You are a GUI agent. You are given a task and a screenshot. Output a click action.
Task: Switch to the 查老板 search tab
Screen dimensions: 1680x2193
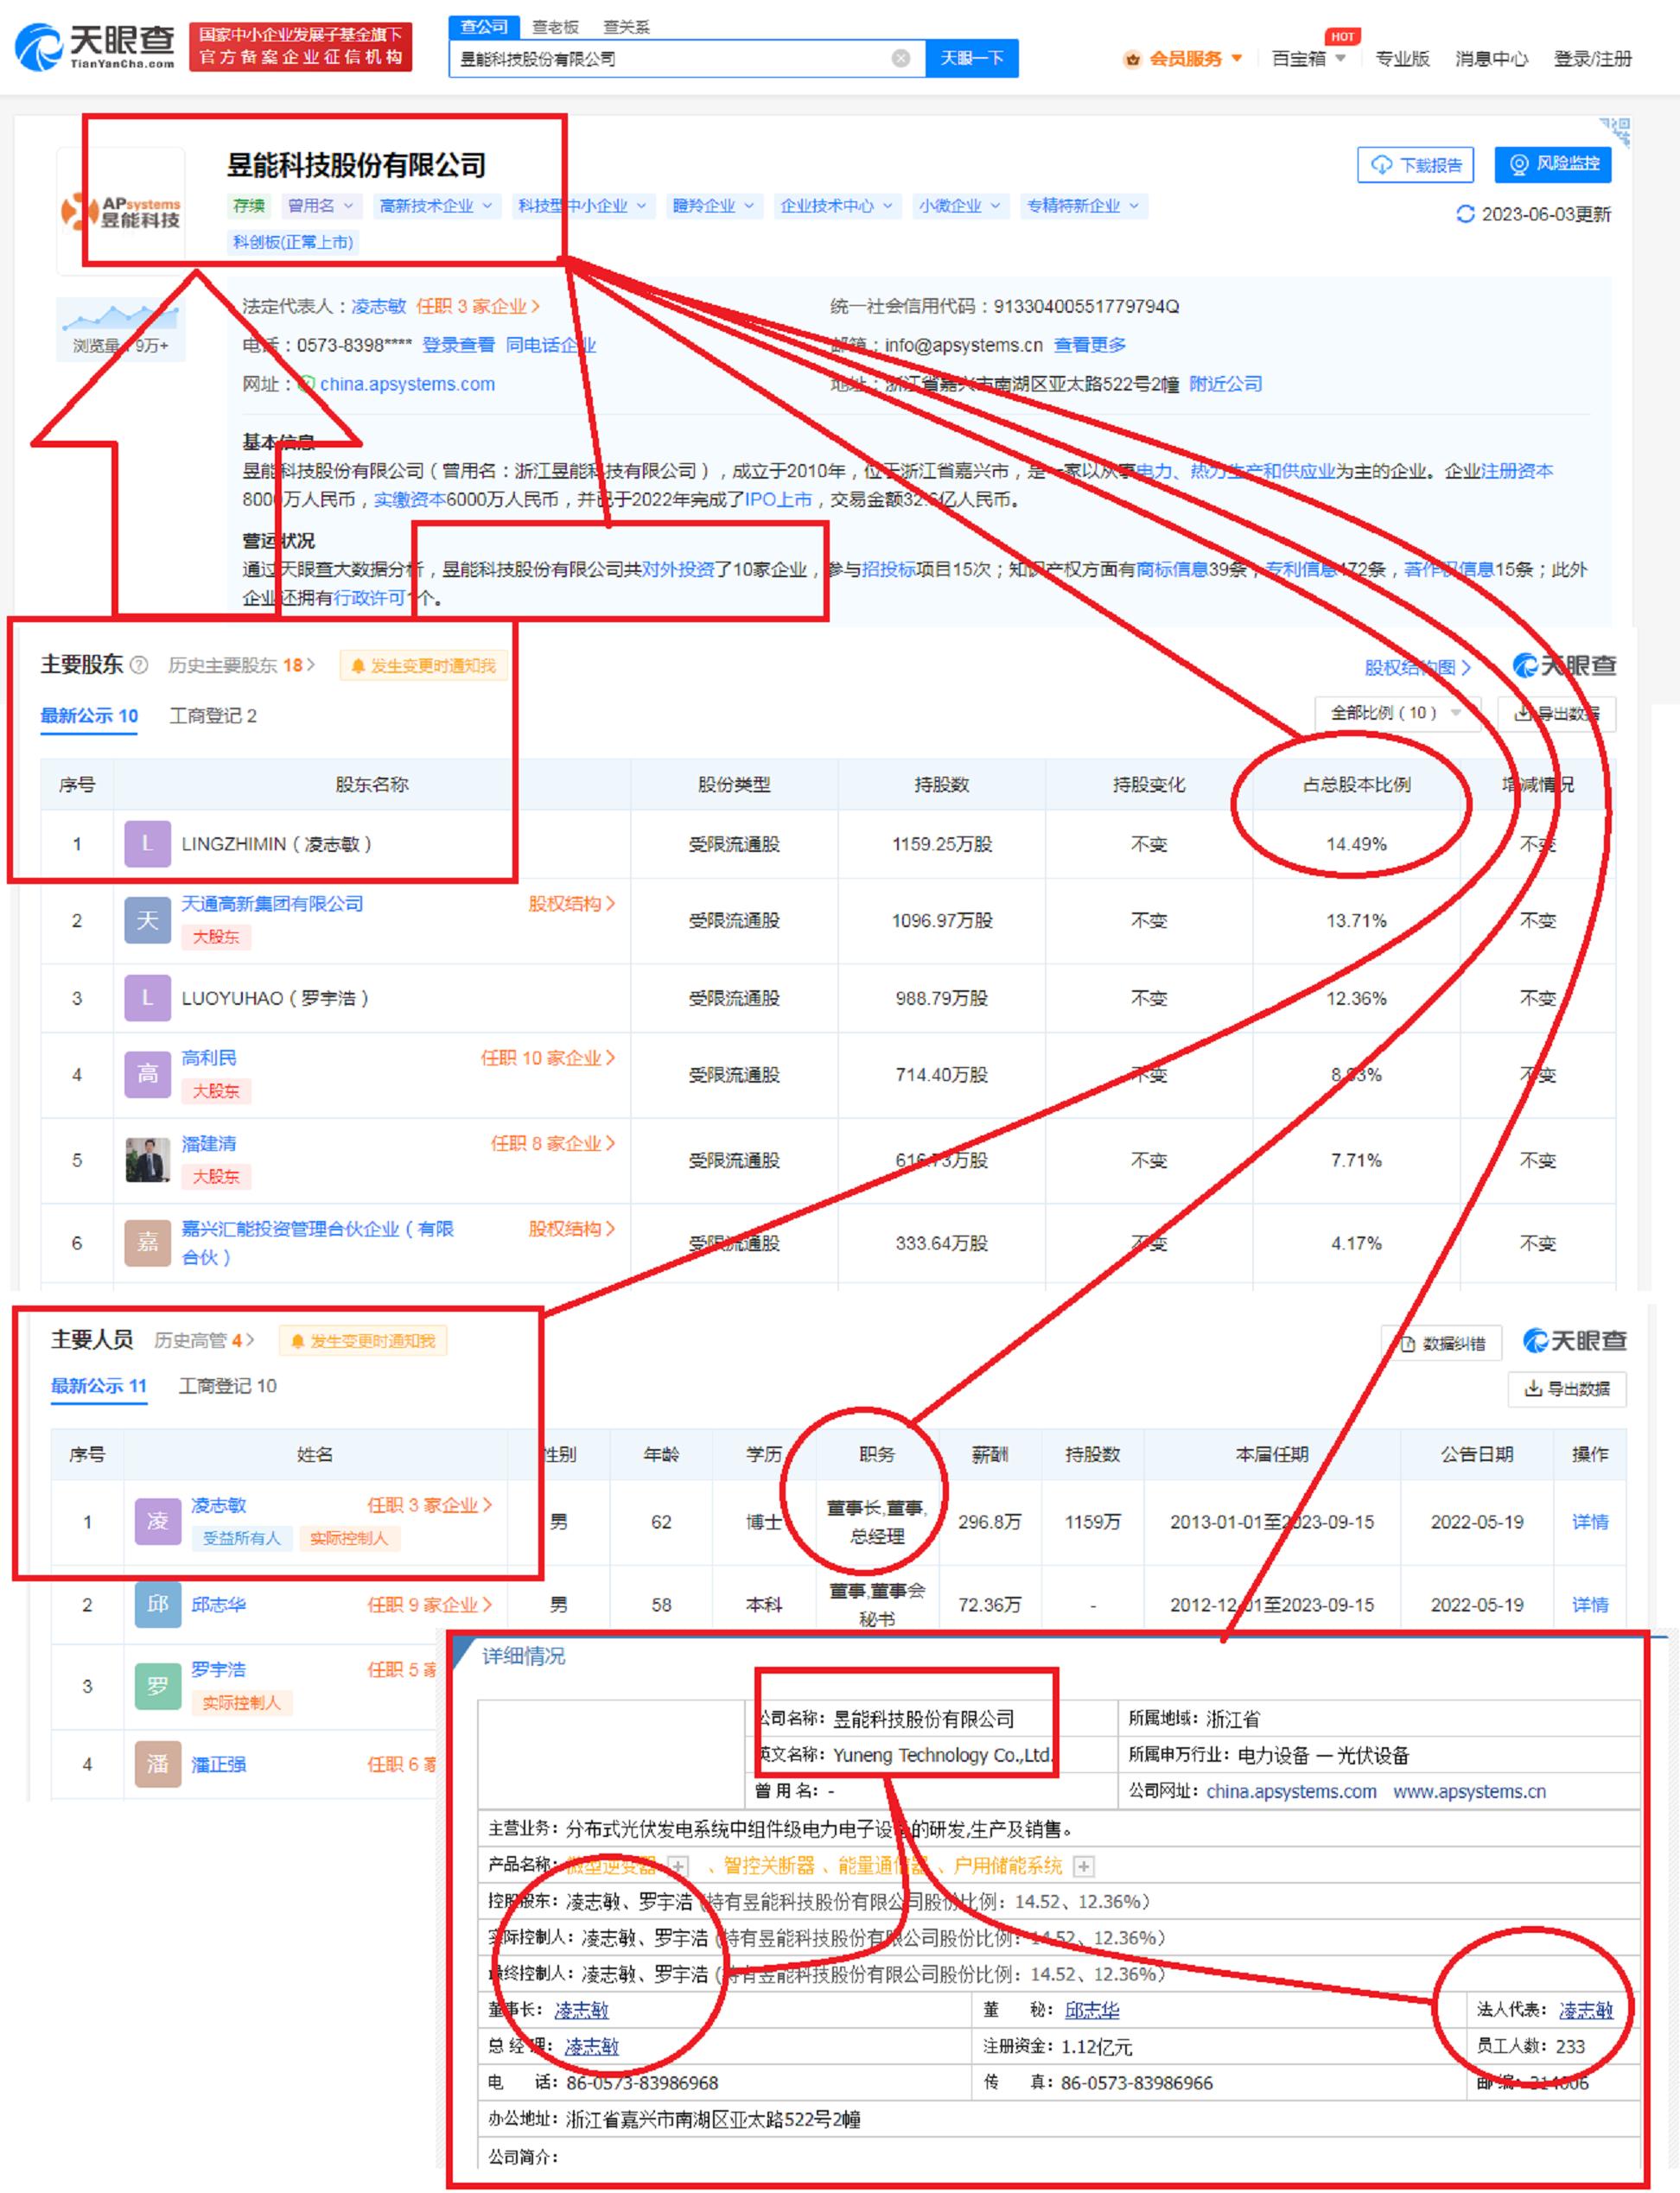(555, 27)
